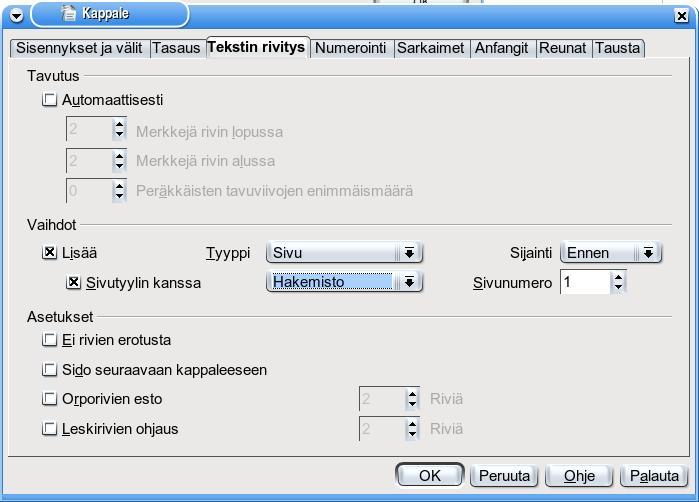The height and width of the screenshot is (502, 699).
Task: Check Sido seuraavaan kappaleeseen
Action: coord(49,370)
